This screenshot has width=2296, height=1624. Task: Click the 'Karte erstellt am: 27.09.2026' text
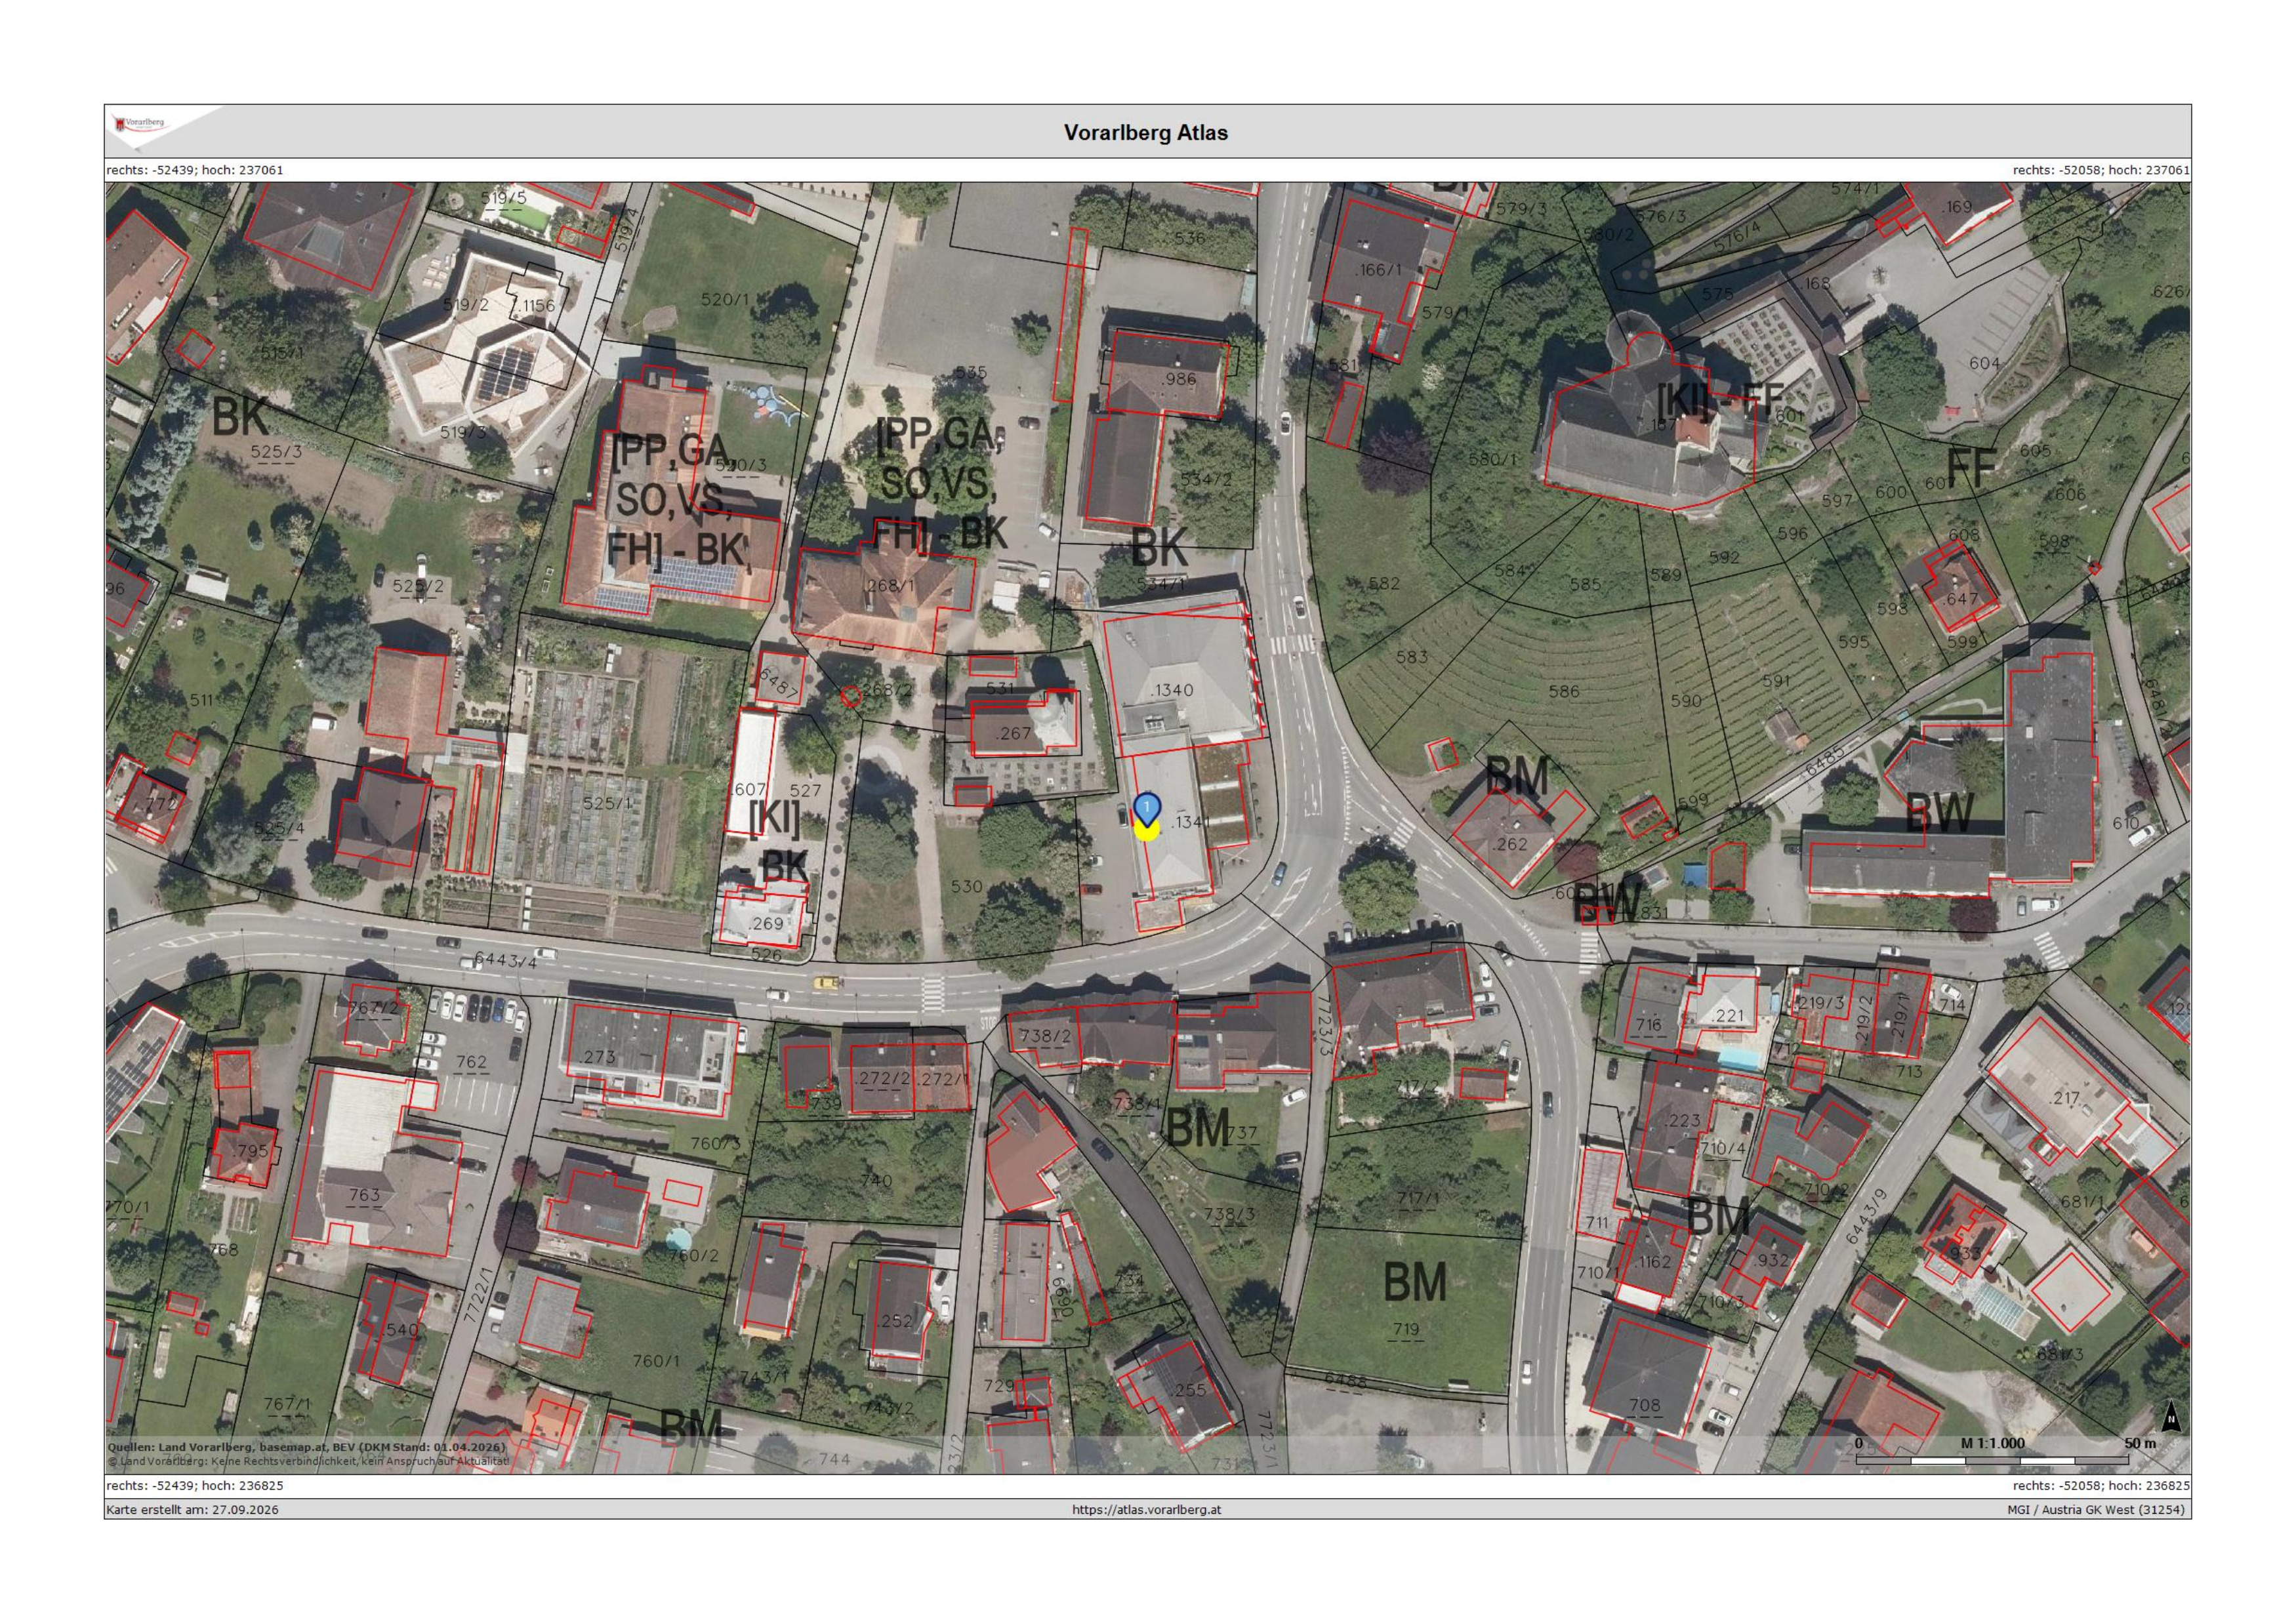click(192, 1509)
